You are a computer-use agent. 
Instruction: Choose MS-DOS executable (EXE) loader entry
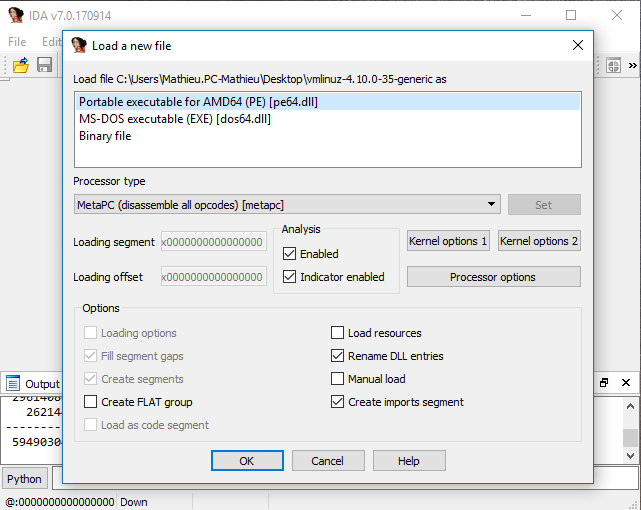(175, 119)
